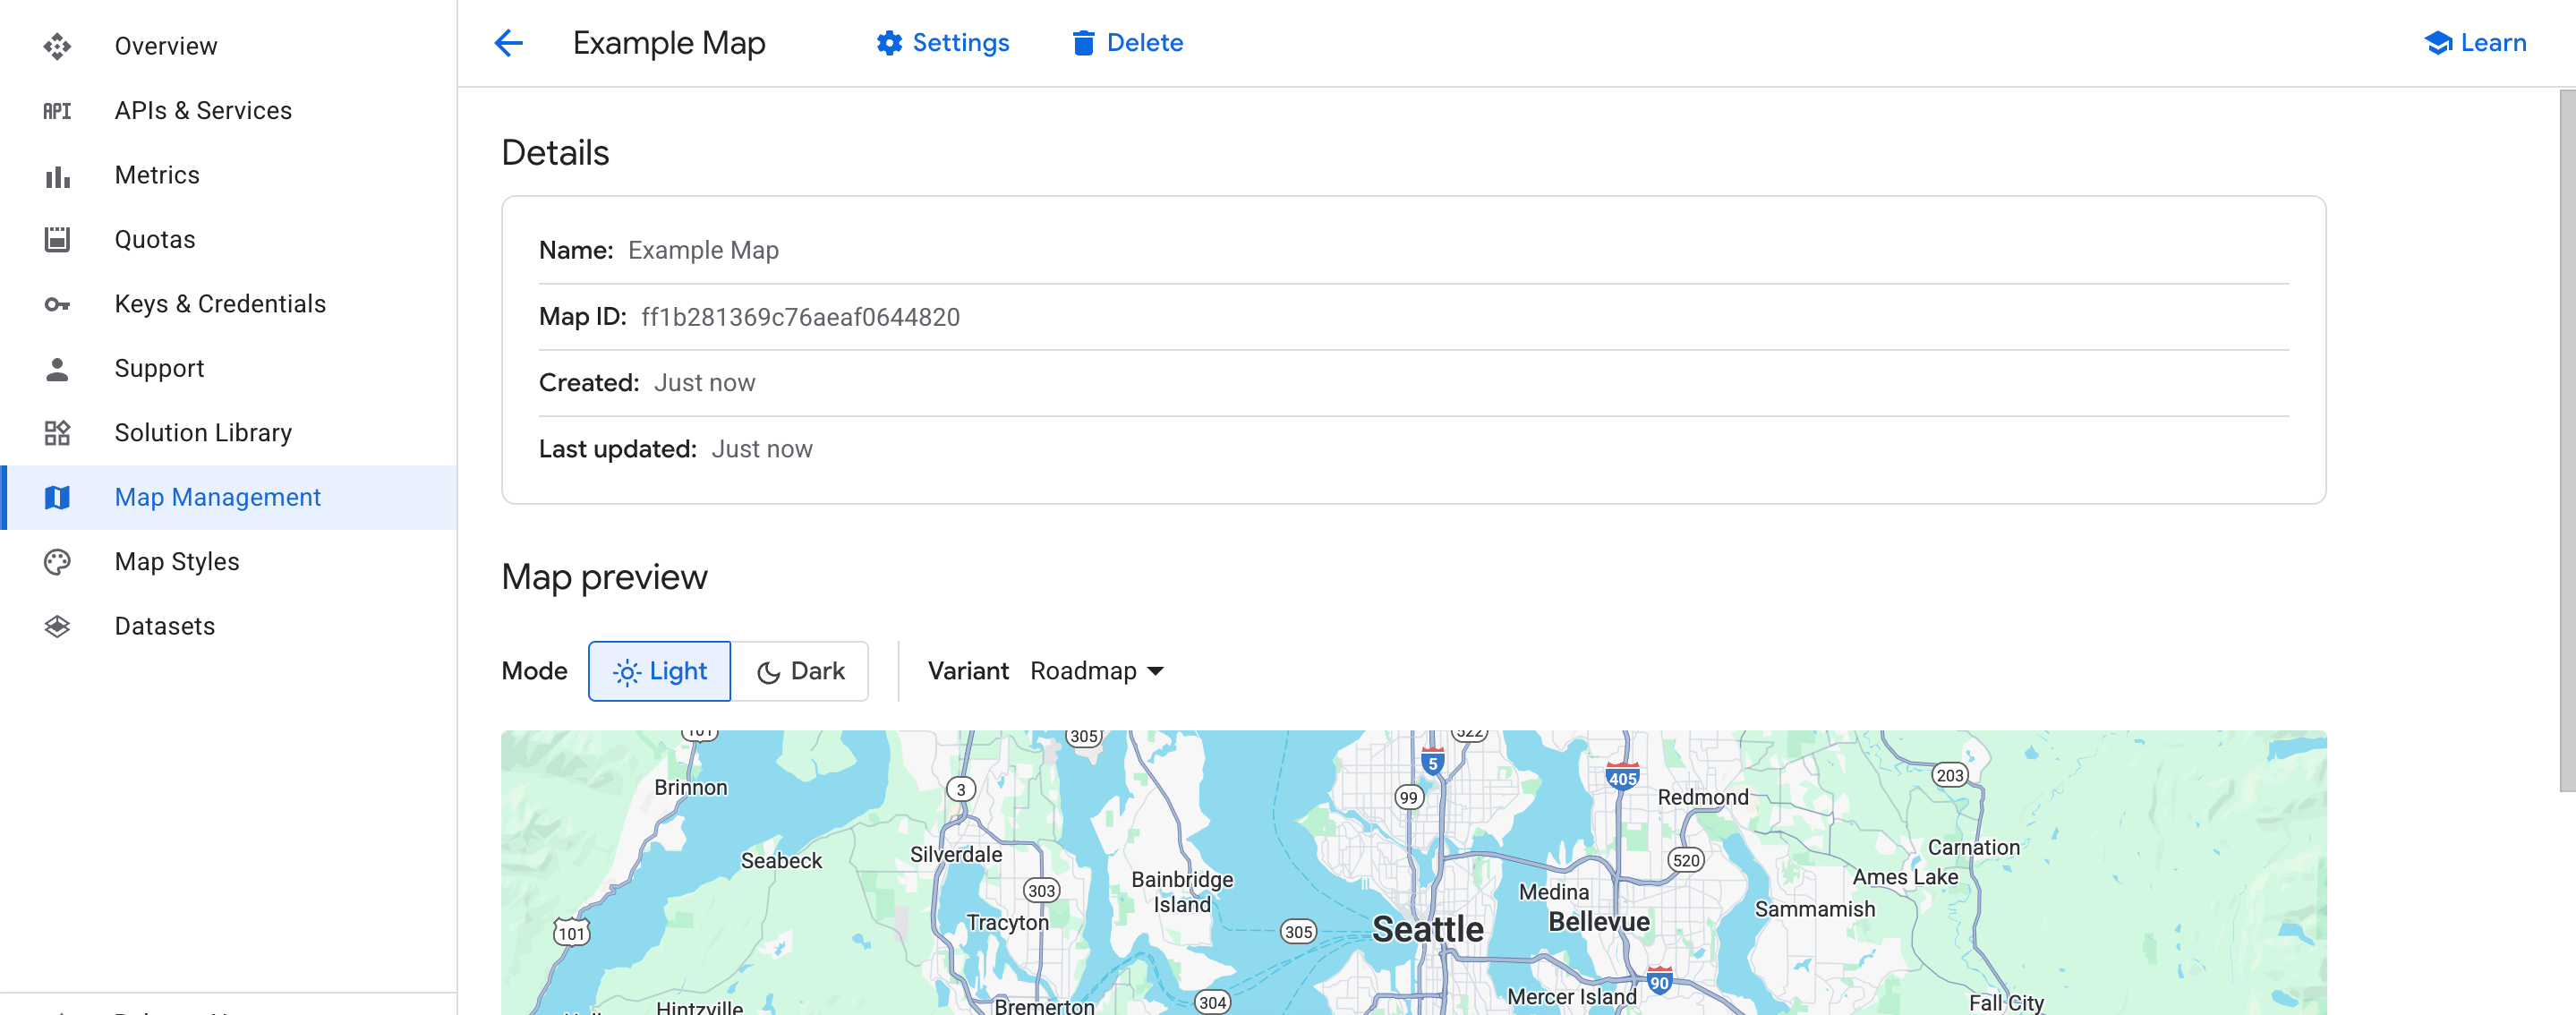This screenshot has height=1015, width=2576.
Task: Select the Overview icon in the sidebar
Action: coord(57,46)
